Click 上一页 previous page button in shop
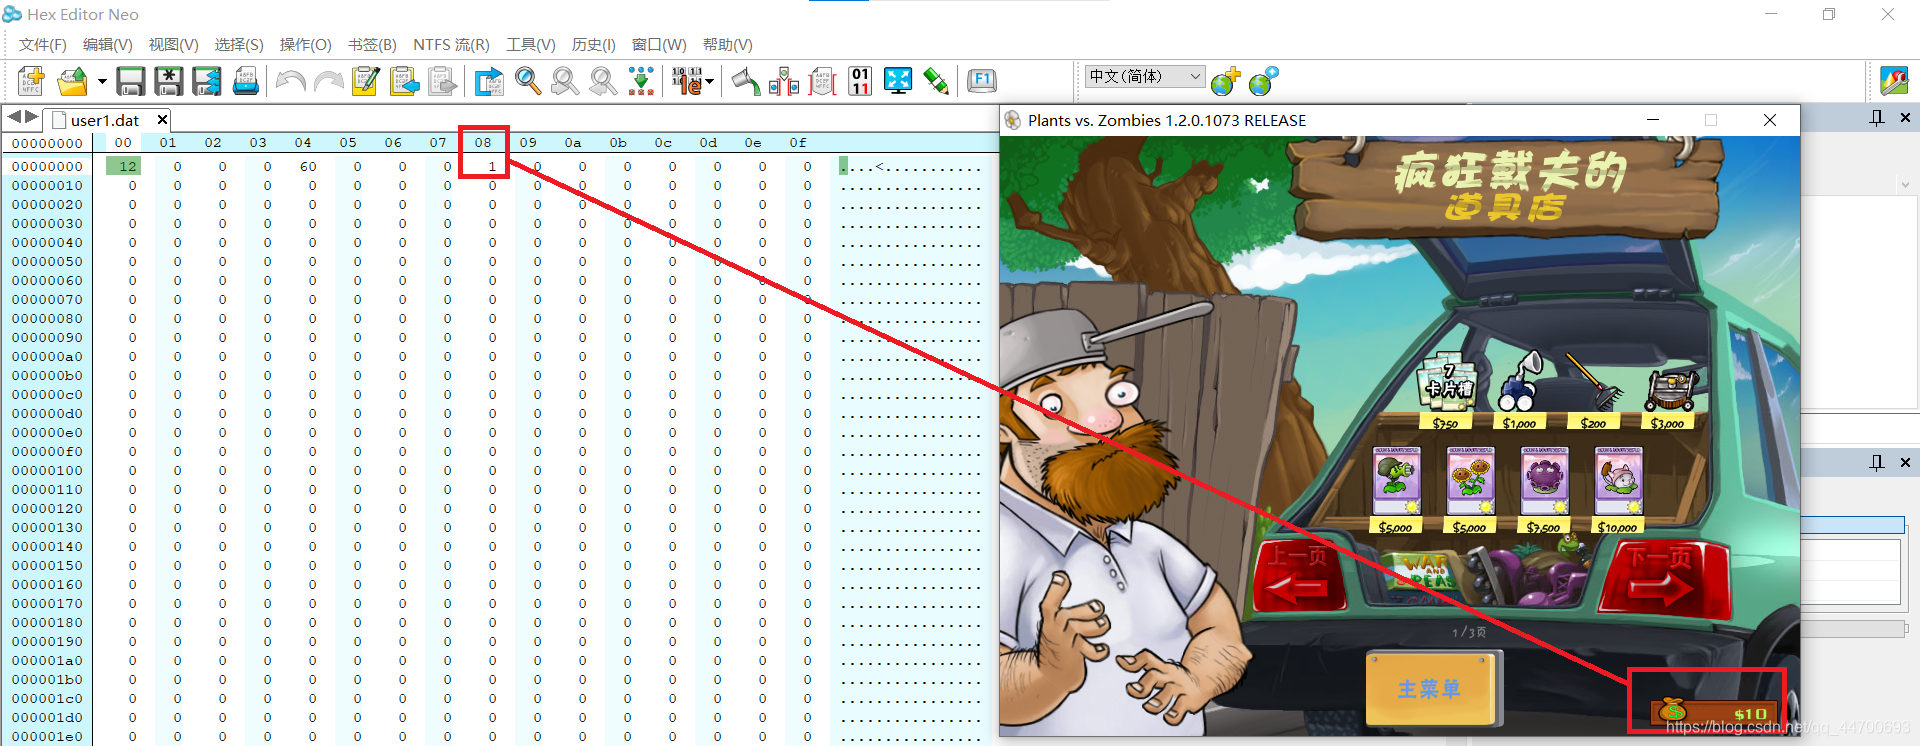 tap(1299, 577)
